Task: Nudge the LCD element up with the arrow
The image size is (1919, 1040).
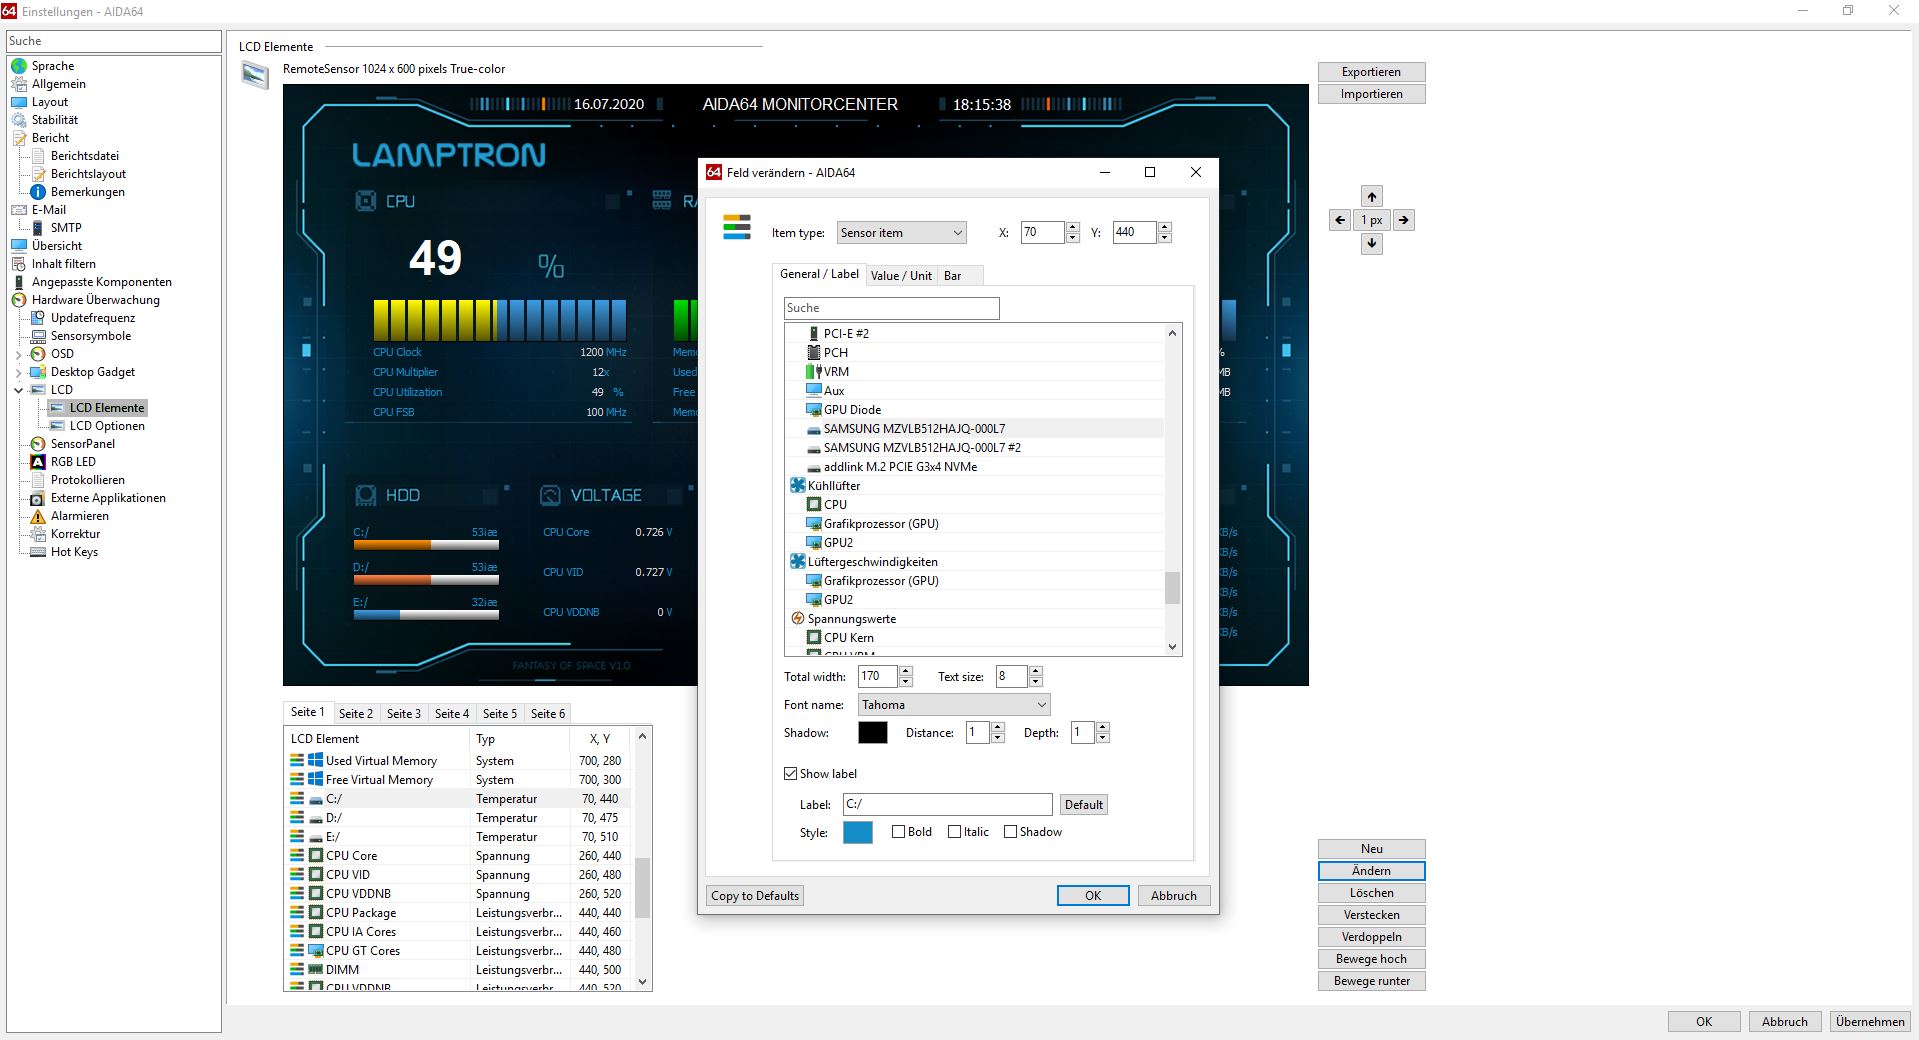Action: click(1372, 197)
